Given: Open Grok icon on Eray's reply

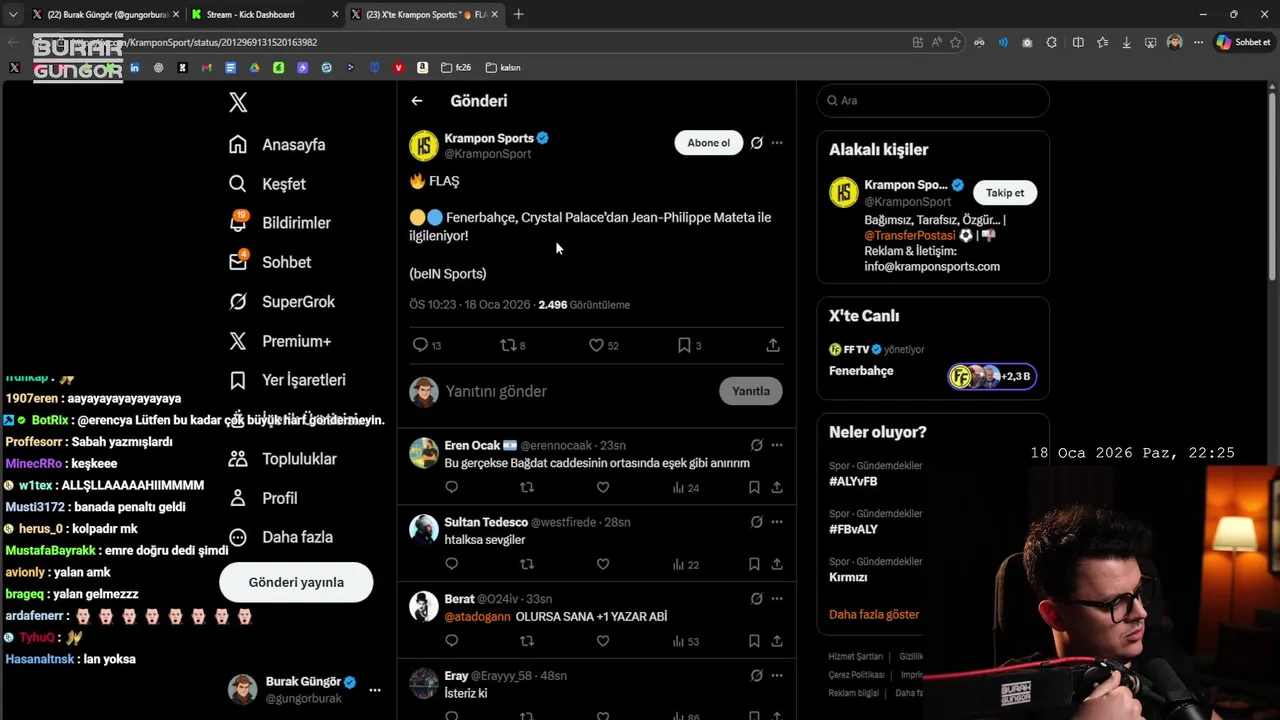Looking at the screenshot, I should click(x=757, y=676).
